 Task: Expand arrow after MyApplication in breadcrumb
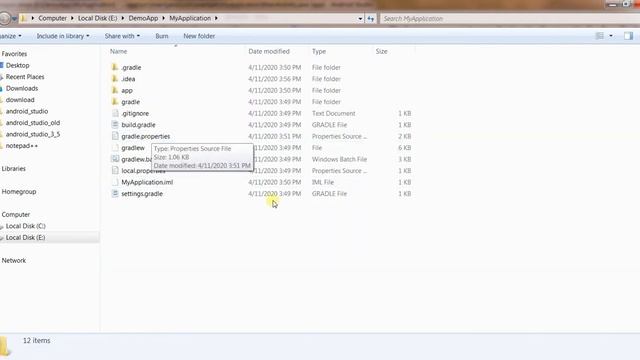click(216, 18)
